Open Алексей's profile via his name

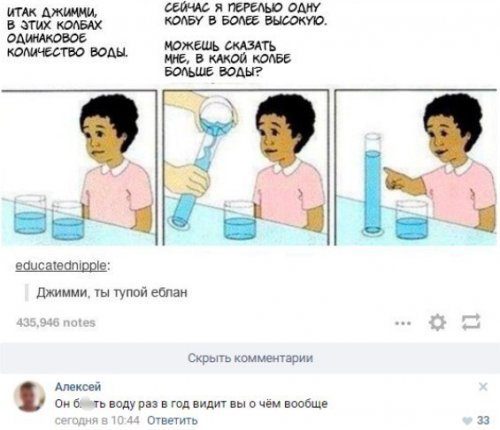point(78,387)
